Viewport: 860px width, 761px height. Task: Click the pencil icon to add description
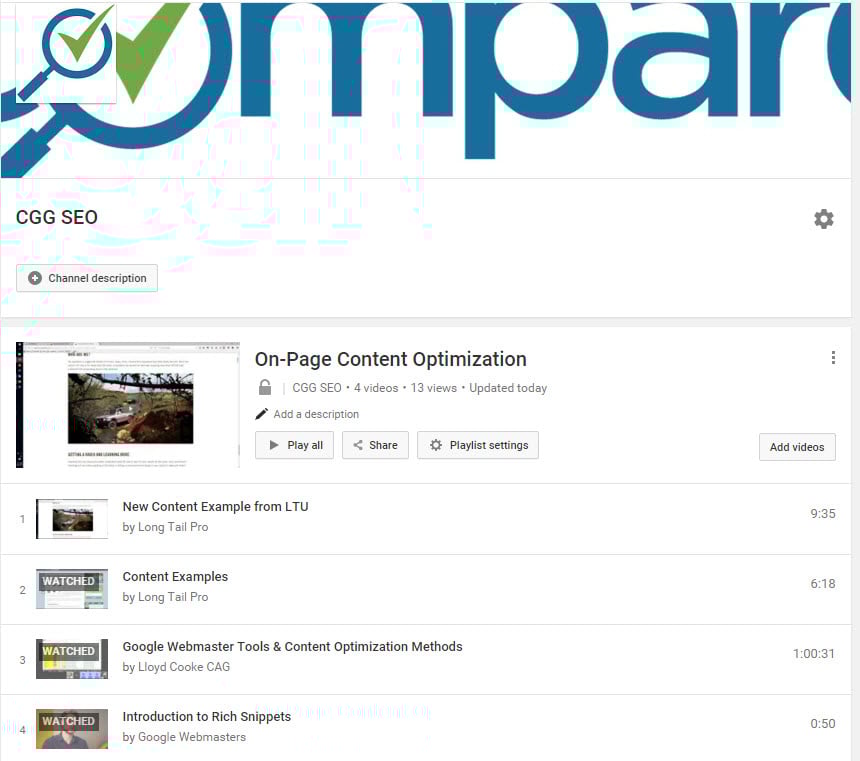262,414
